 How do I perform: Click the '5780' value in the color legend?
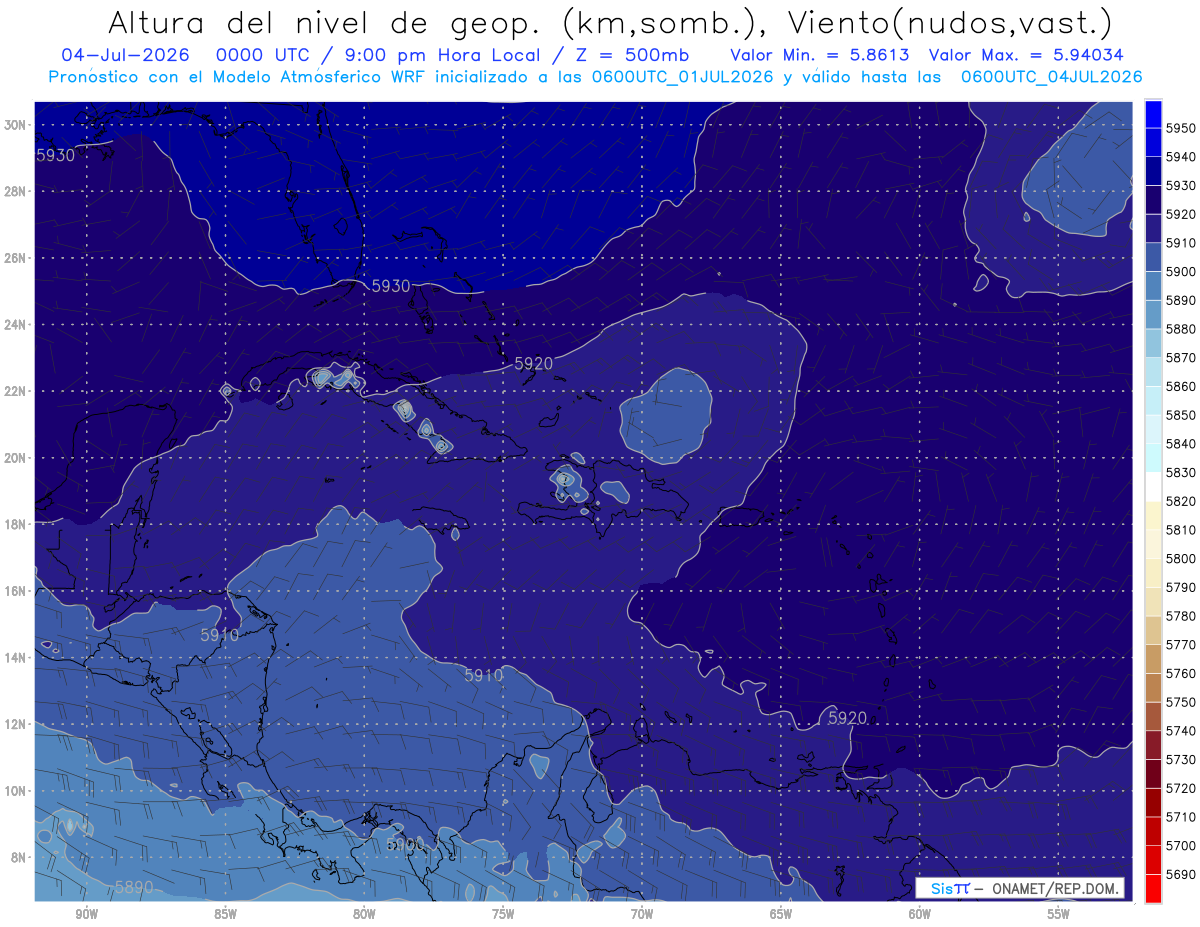1181,617
